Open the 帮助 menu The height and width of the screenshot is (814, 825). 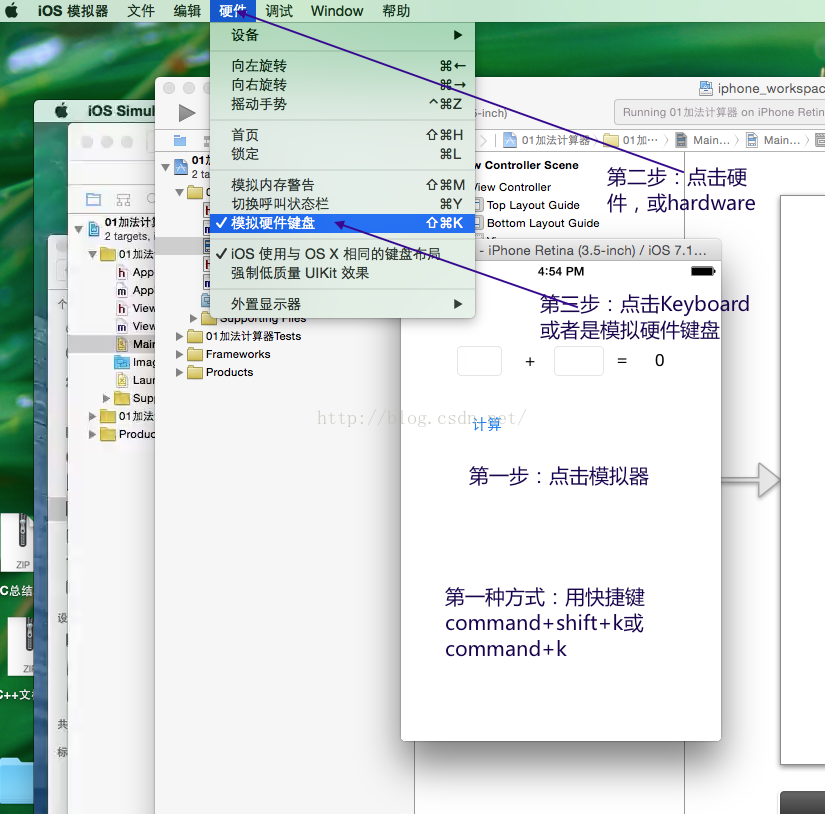396,11
